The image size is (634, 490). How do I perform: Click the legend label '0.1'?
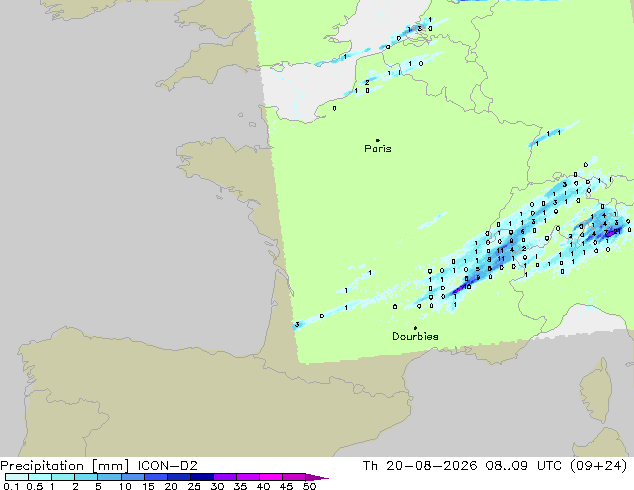pos(11,486)
